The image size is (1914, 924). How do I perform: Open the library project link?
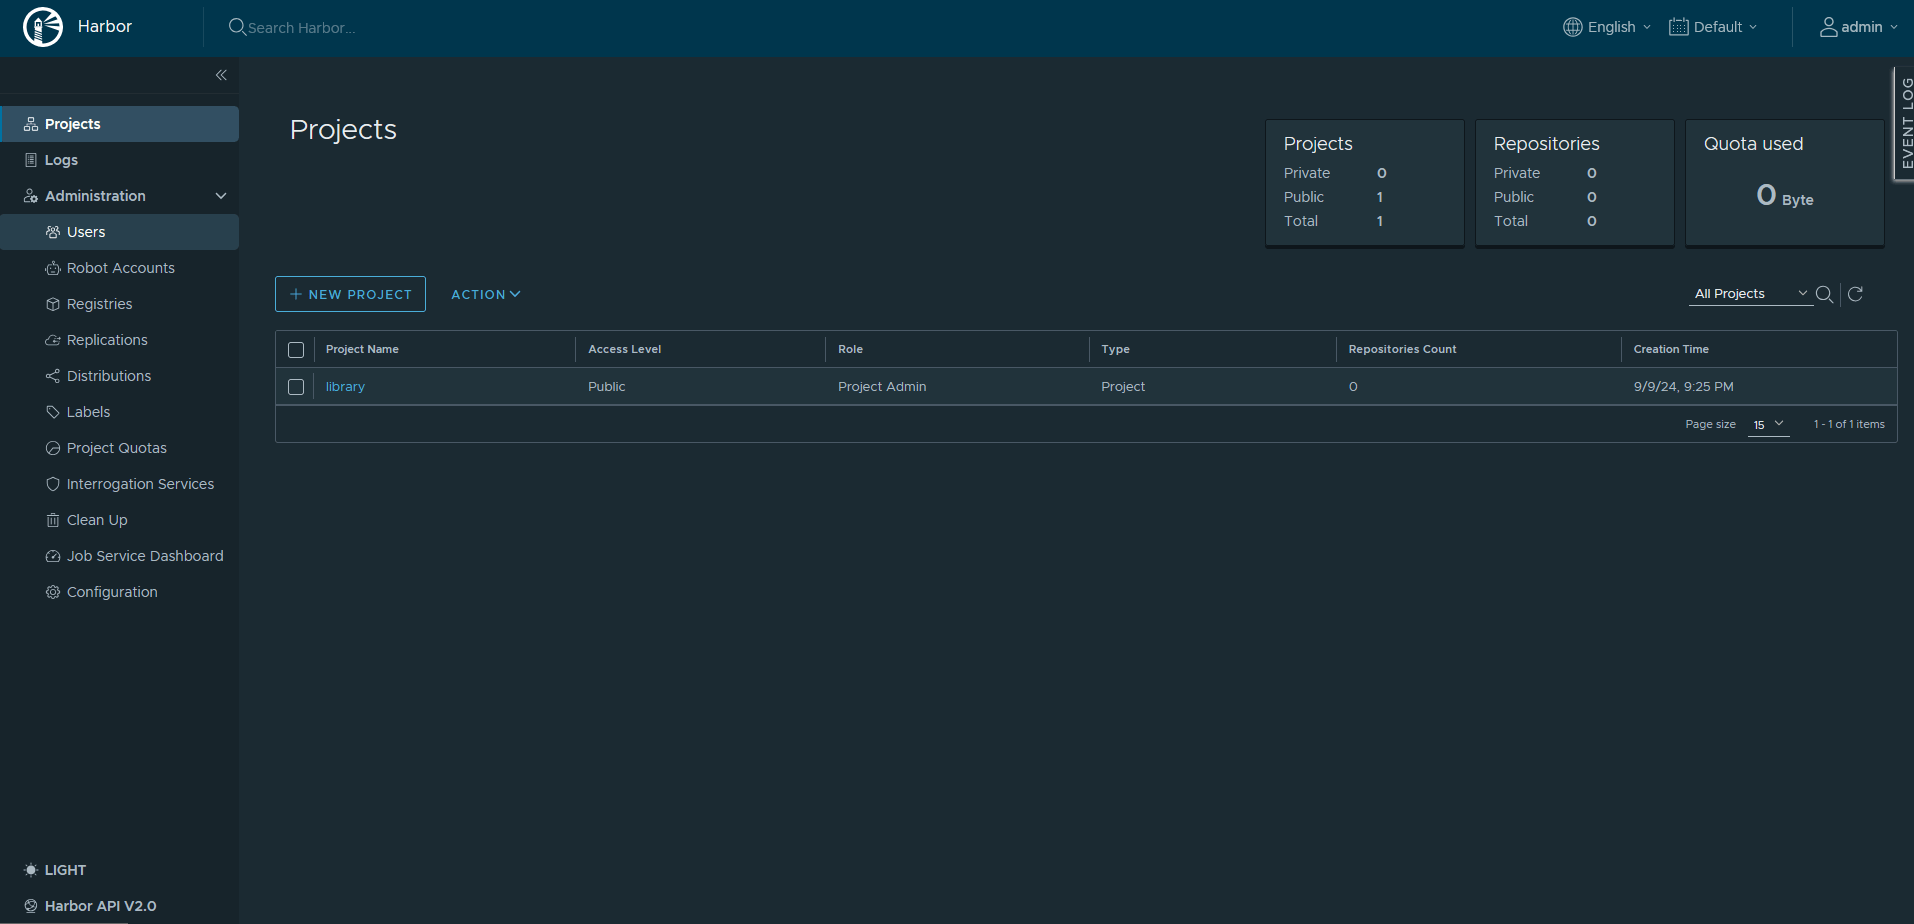pyautogui.click(x=345, y=387)
